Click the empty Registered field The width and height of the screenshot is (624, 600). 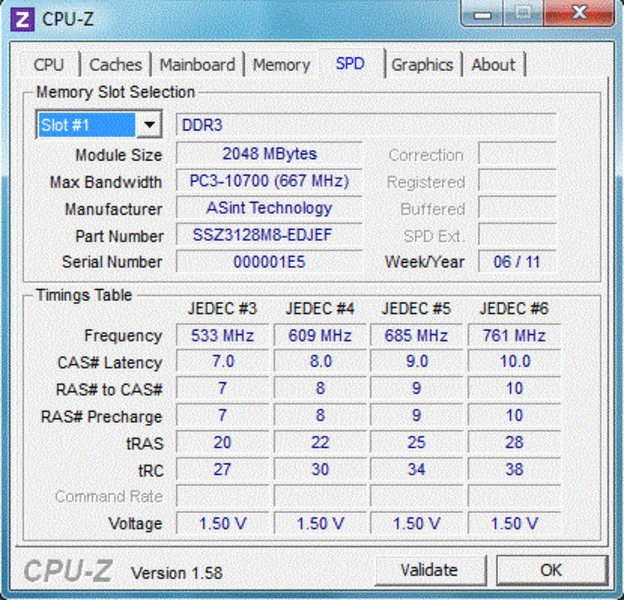[x=517, y=181]
